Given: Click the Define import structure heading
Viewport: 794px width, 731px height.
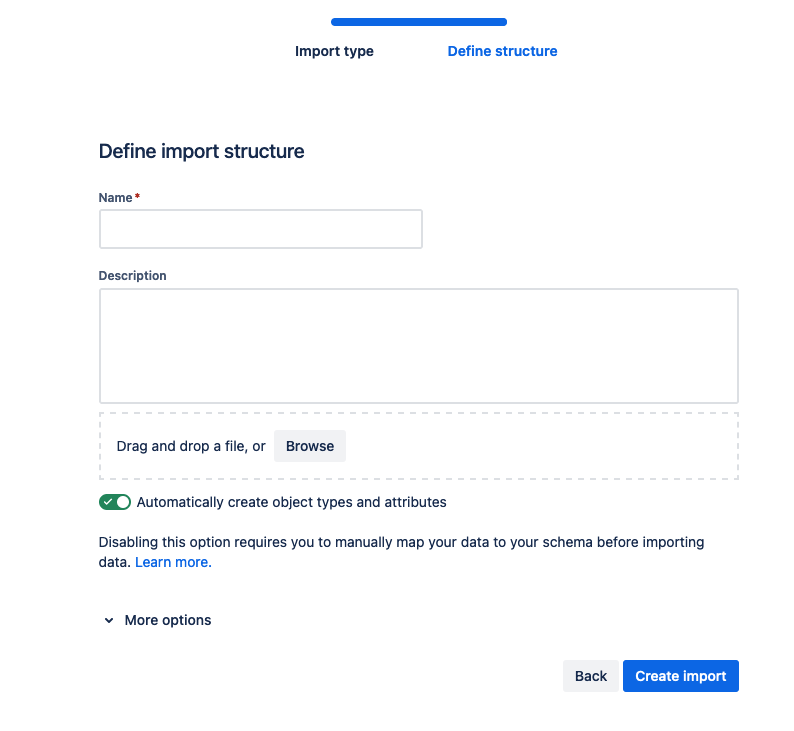Looking at the screenshot, I should tap(202, 151).
